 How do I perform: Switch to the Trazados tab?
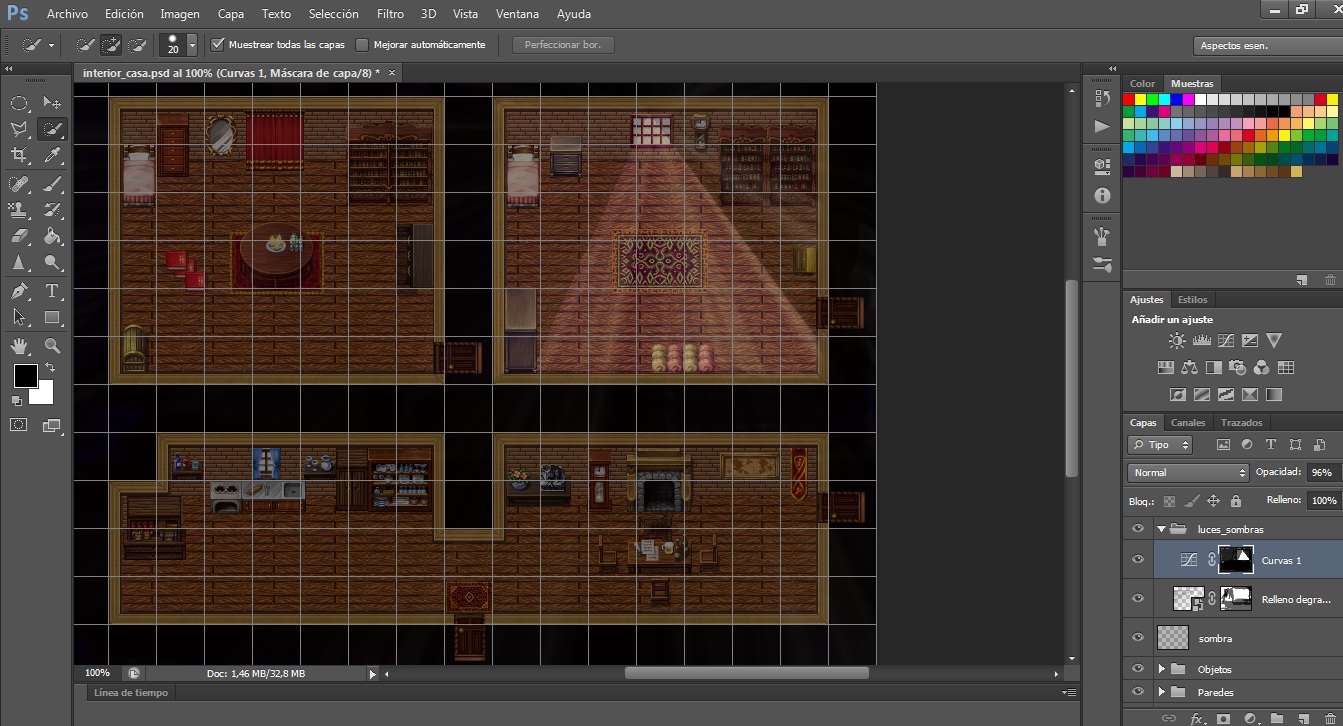pos(1241,422)
